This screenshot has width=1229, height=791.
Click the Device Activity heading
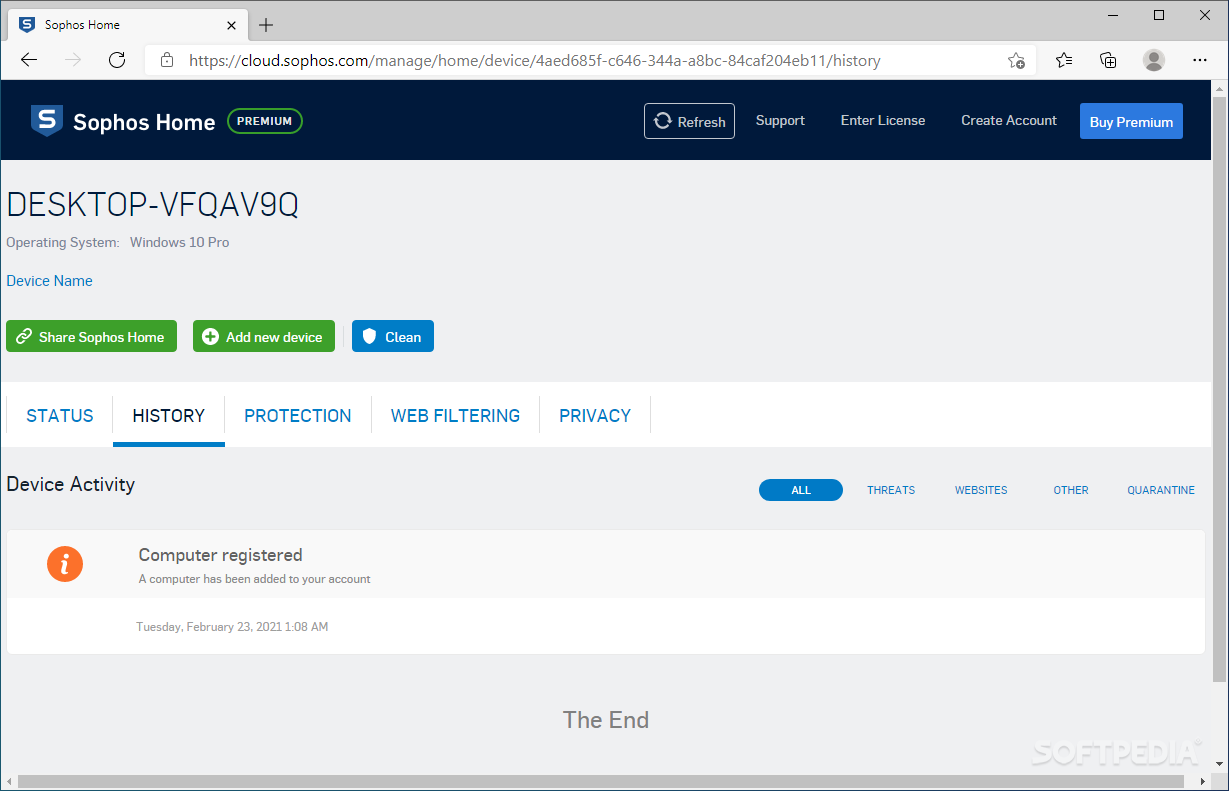70,484
